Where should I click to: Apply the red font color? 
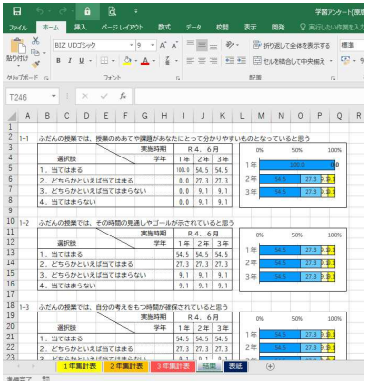pos(145,61)
